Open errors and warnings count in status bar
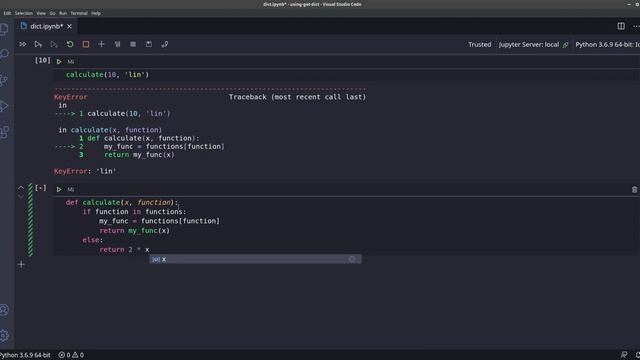This screenshot has width=640, height=360. coord(71,355)
